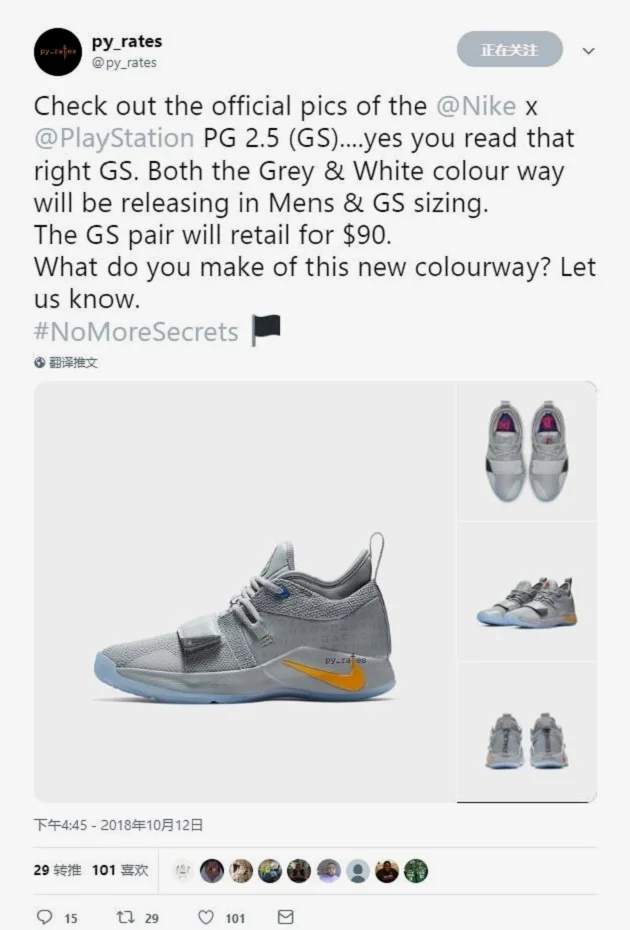
Task: Open the angled pair thumbnail
Action: (527, 591)
